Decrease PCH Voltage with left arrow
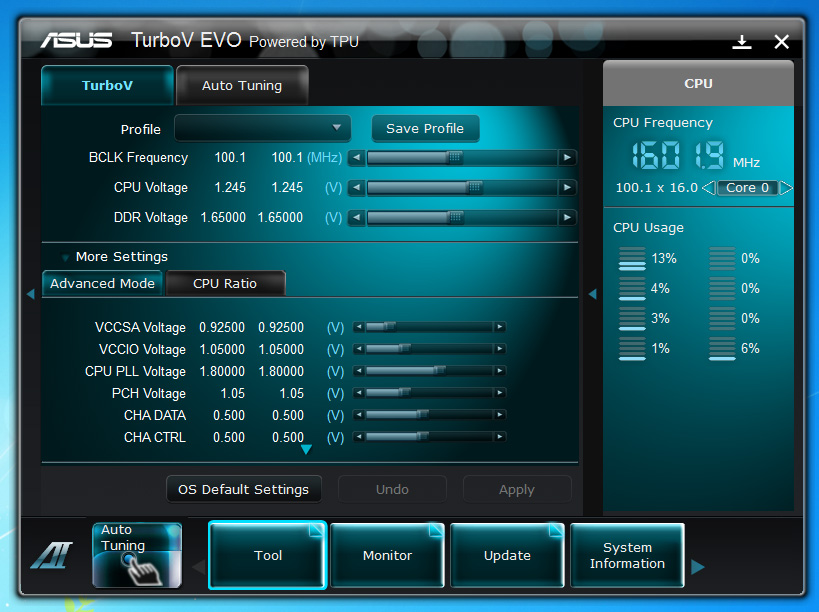This screenshot has height=612, width=819. coord(359,393)
